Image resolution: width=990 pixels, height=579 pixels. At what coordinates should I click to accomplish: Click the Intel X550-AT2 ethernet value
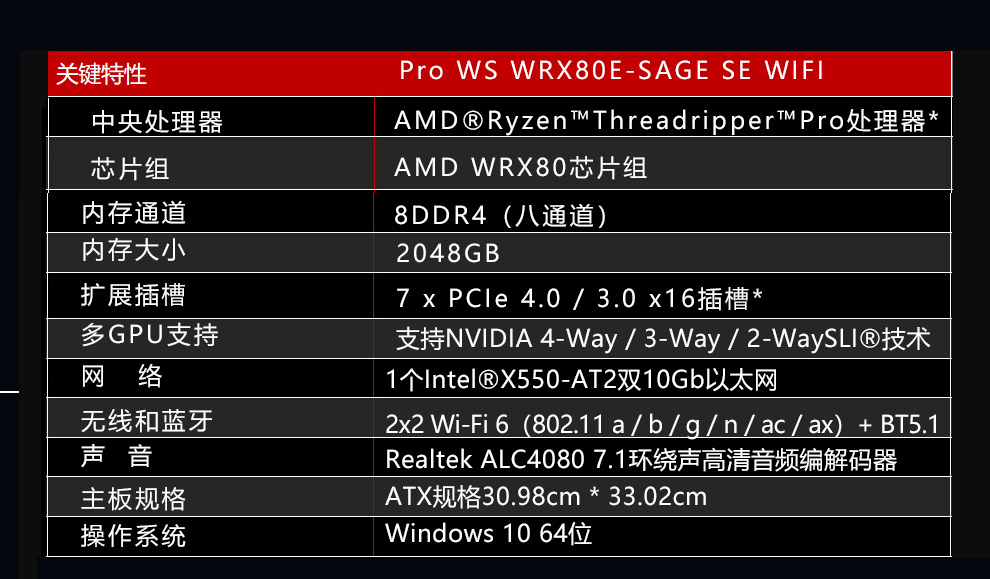point(581,380)
